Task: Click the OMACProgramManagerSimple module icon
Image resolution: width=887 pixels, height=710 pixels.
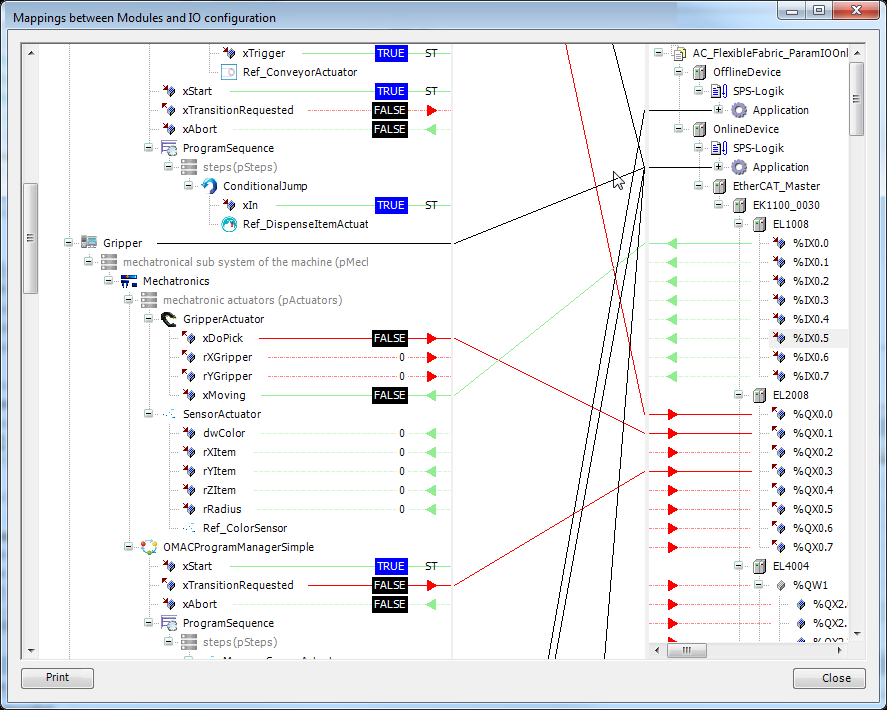Action: pos(147,547)
